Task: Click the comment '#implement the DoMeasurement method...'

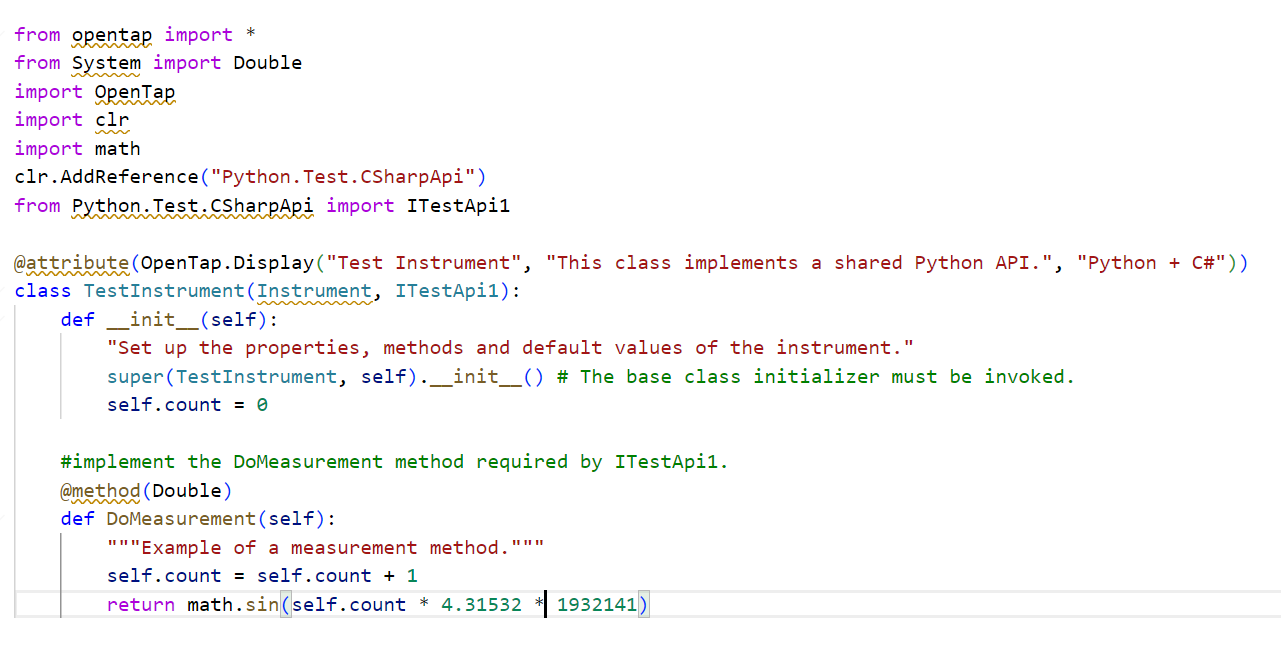Action: 395,462
